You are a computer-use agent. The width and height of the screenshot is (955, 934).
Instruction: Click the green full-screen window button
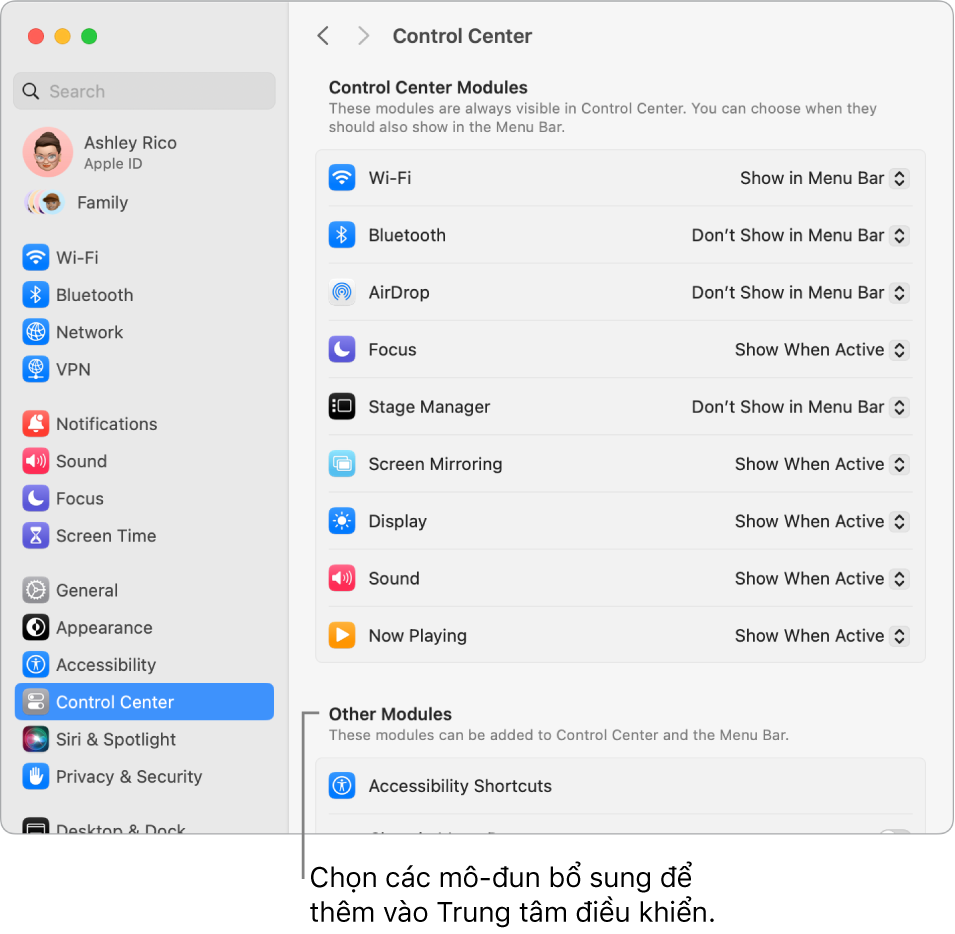[89, 36]
